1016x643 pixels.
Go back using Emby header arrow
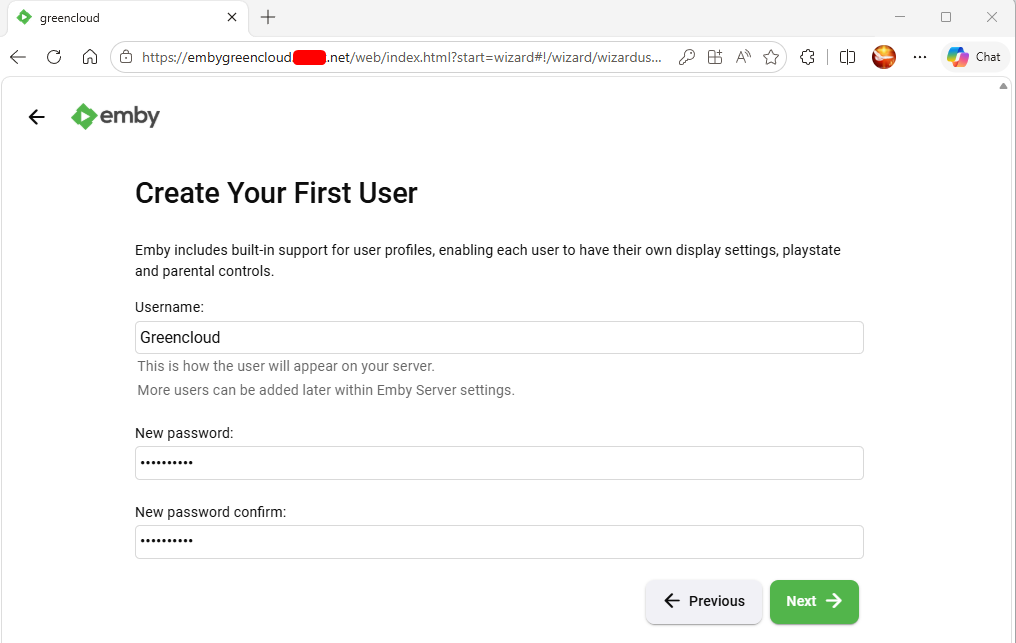pyautogui.click(x=36, y=117)
